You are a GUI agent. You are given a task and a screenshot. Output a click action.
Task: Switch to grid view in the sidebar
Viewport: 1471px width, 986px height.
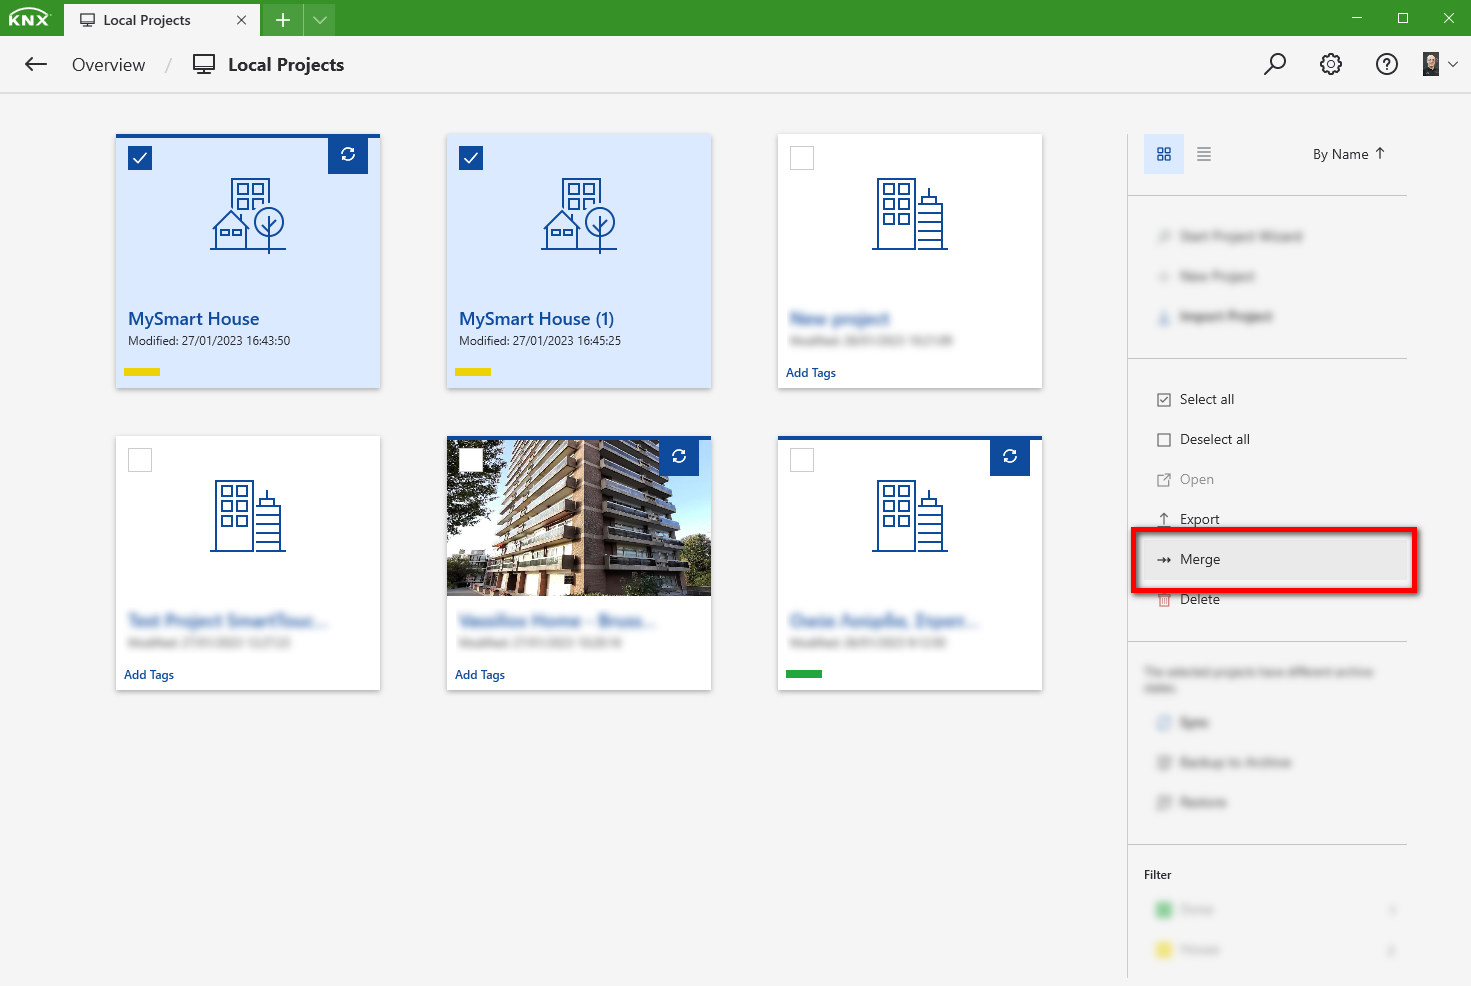tap(1163, 153)
